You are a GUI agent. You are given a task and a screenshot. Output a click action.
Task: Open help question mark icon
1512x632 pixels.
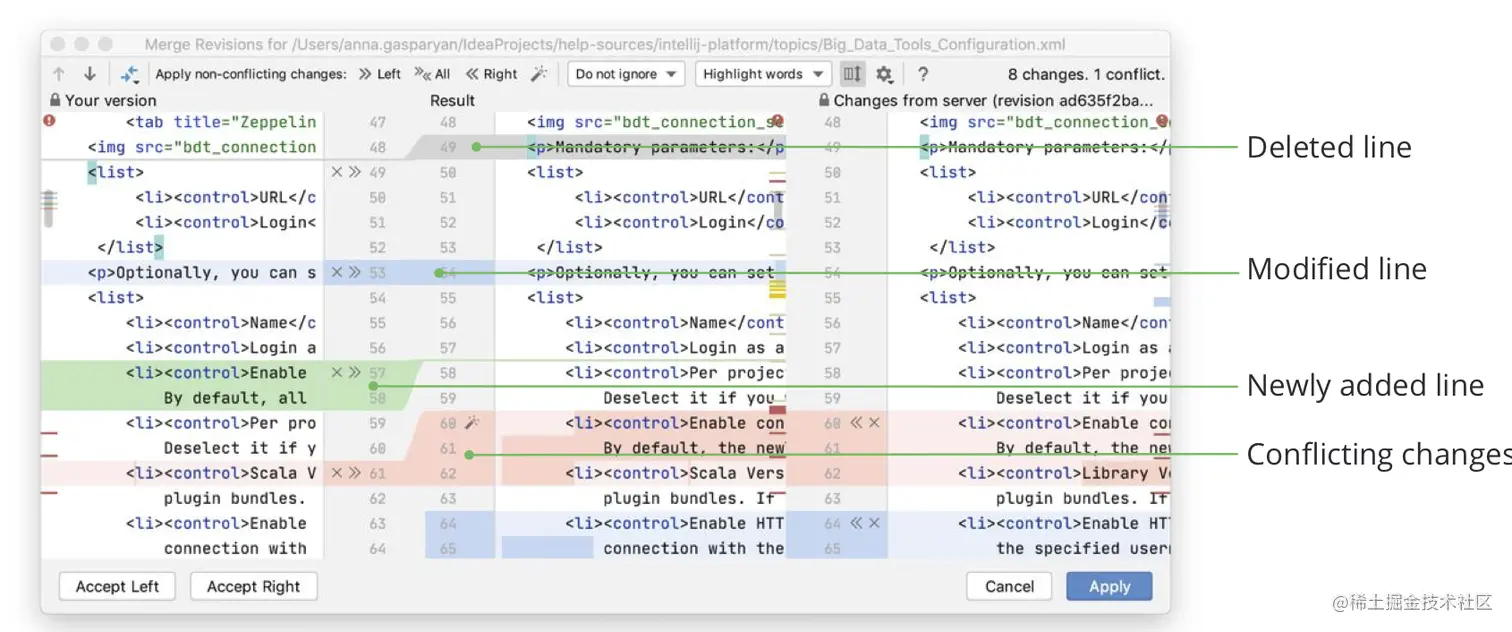[x=923, y=74]
